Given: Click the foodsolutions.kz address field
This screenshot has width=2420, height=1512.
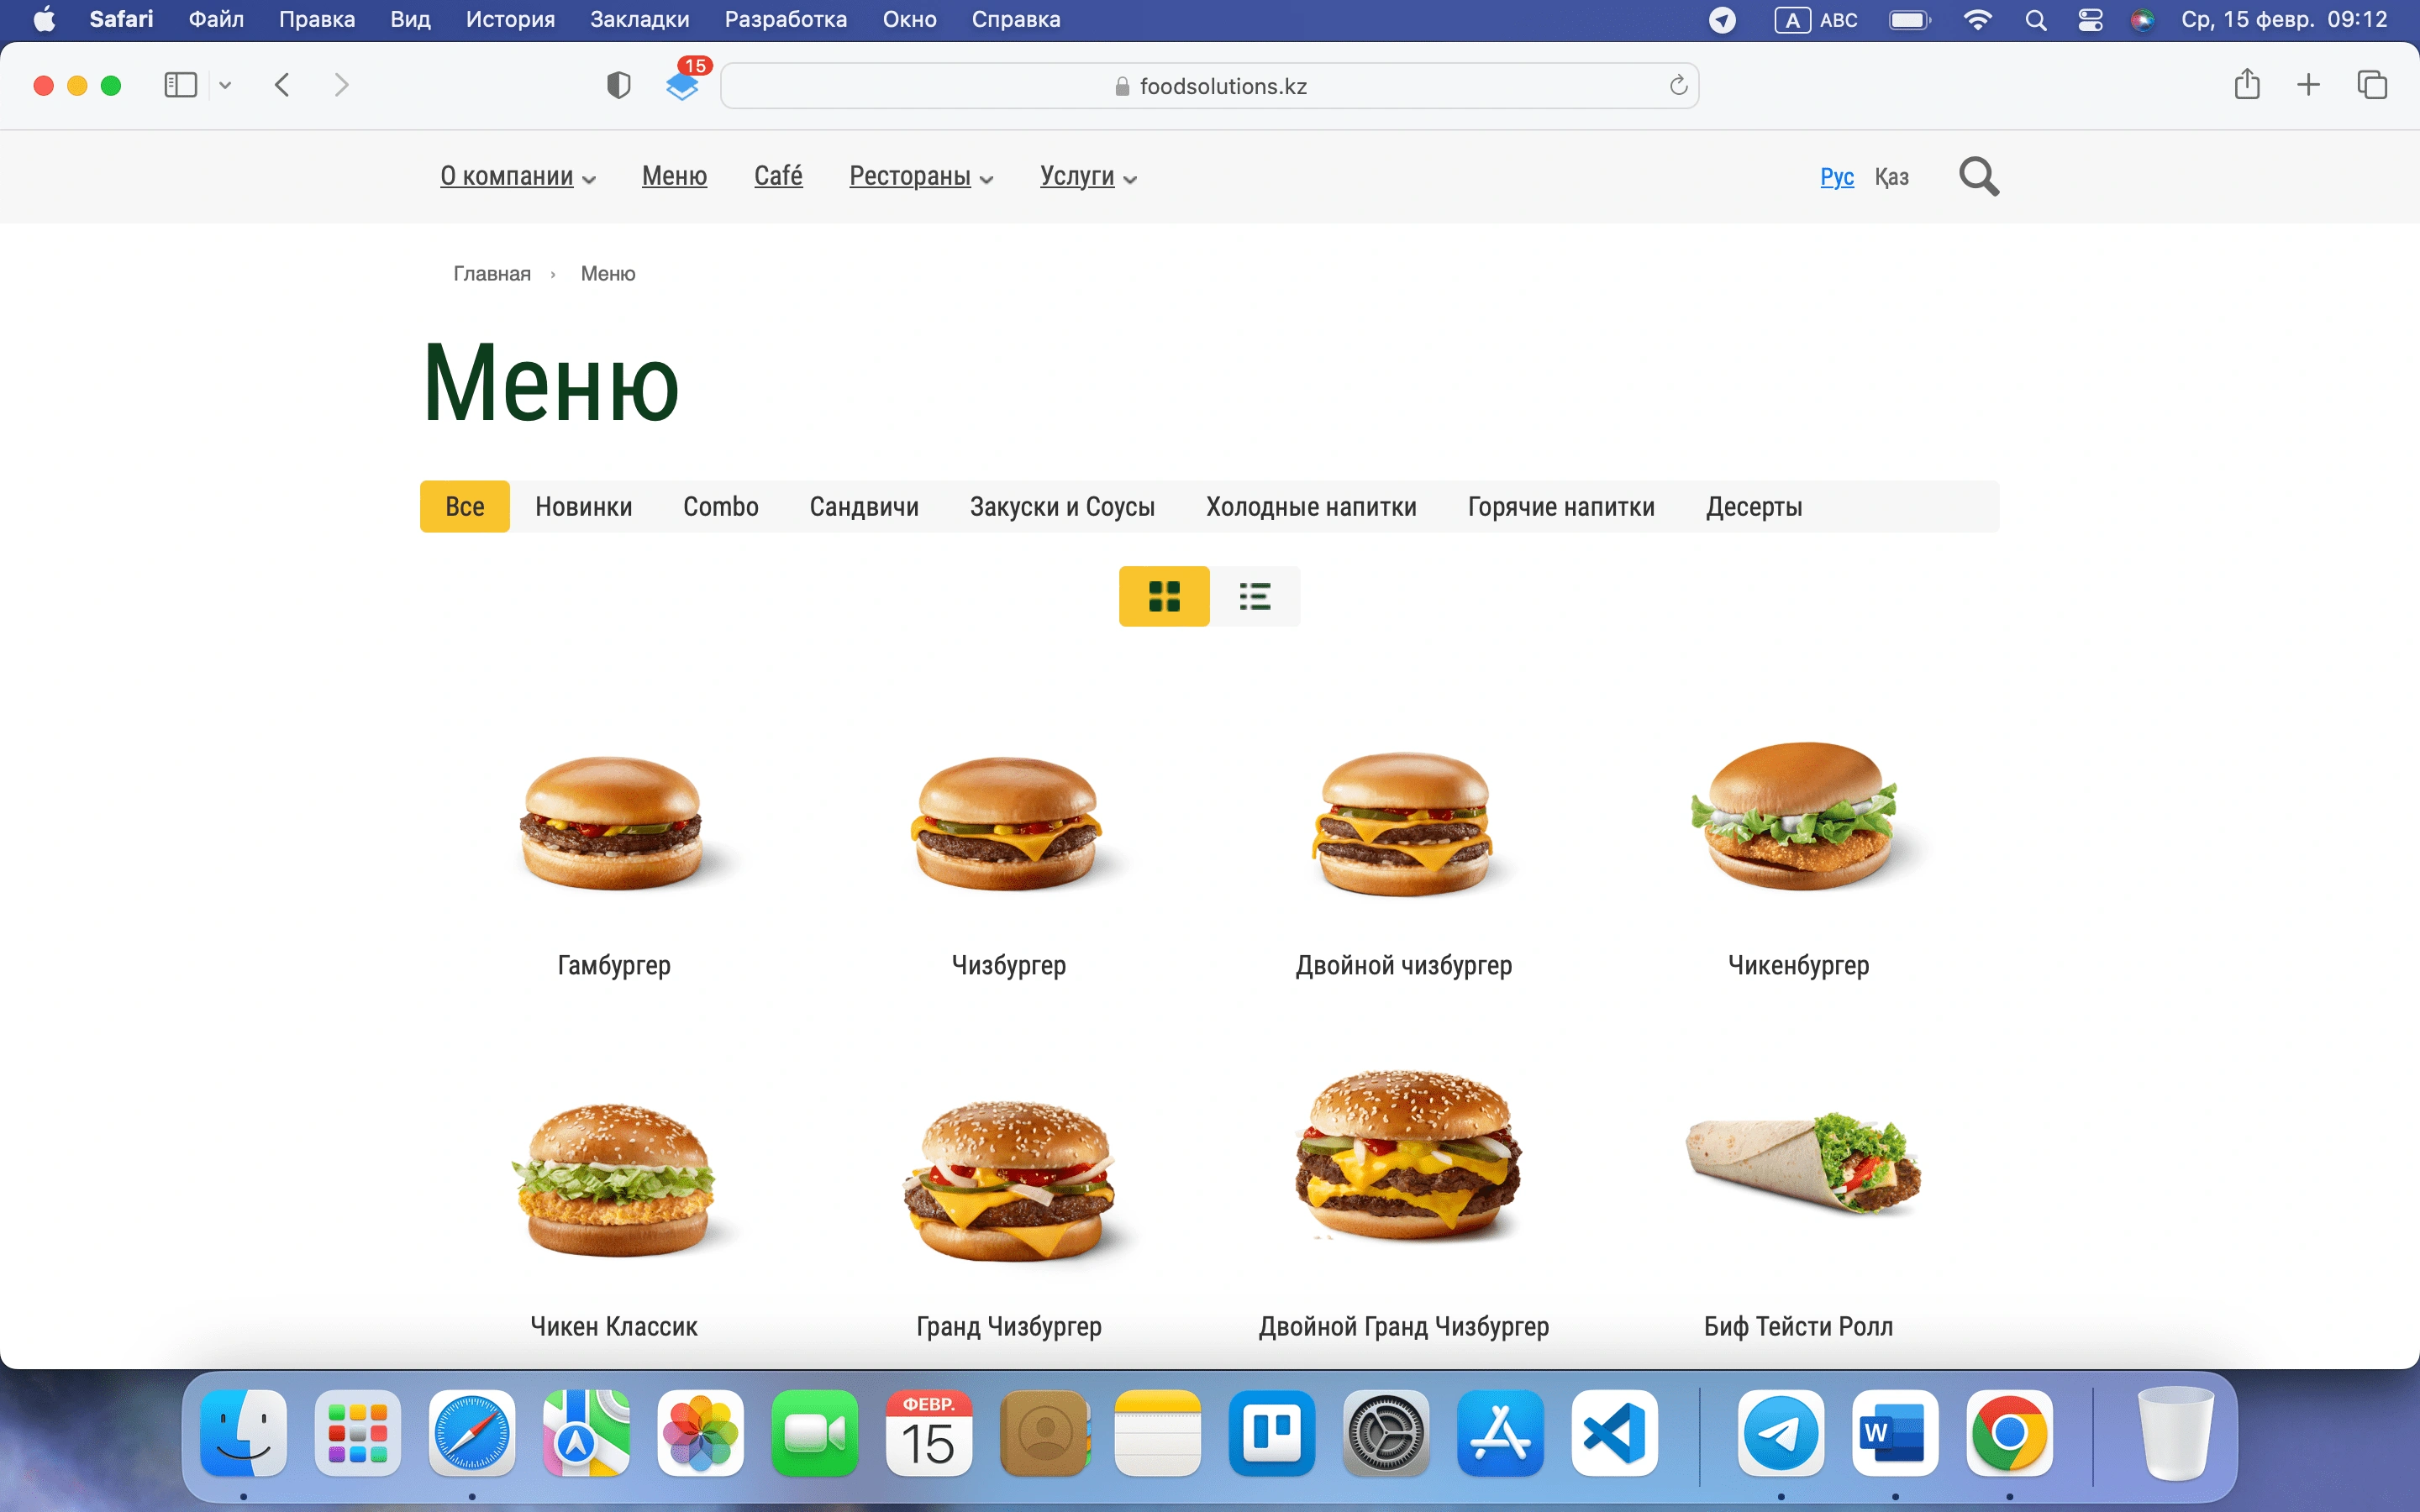Looking at the screenshot, I should click(1209, 86).
